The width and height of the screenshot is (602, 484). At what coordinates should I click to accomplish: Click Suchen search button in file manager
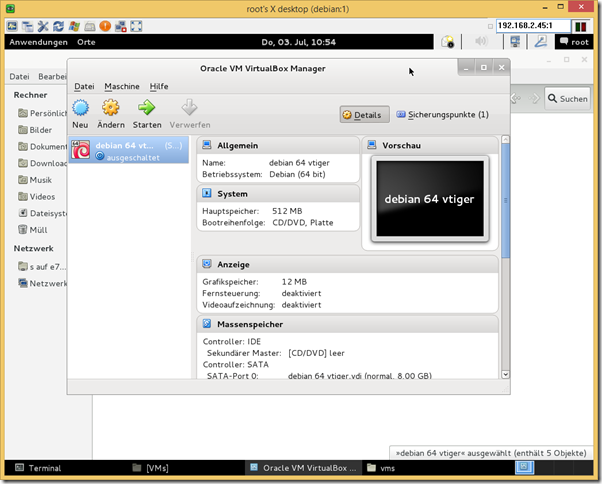coord(567,99)
